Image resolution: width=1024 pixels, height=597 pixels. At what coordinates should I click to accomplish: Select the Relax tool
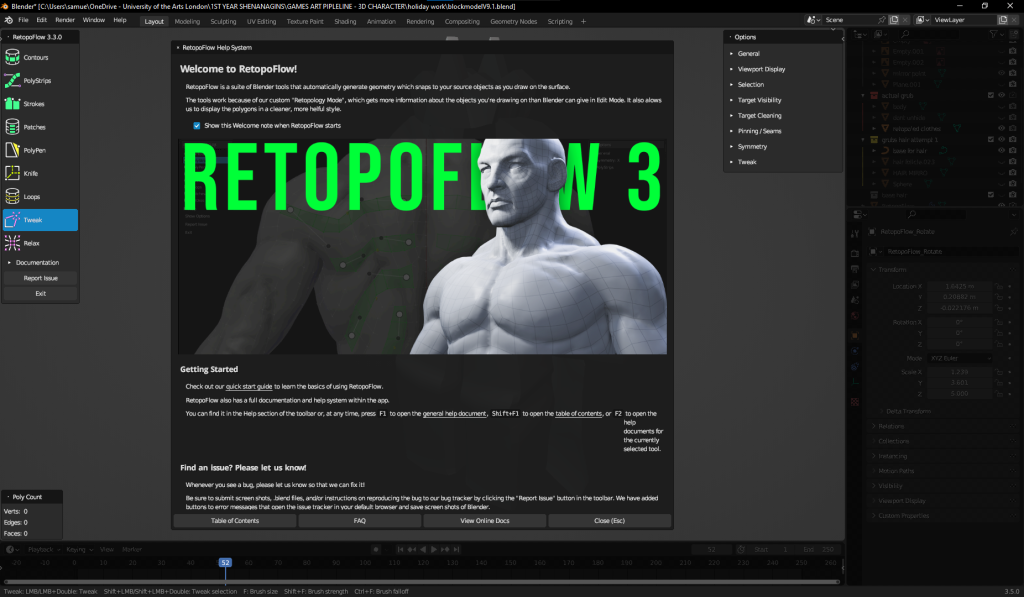[x=40, y=243]
